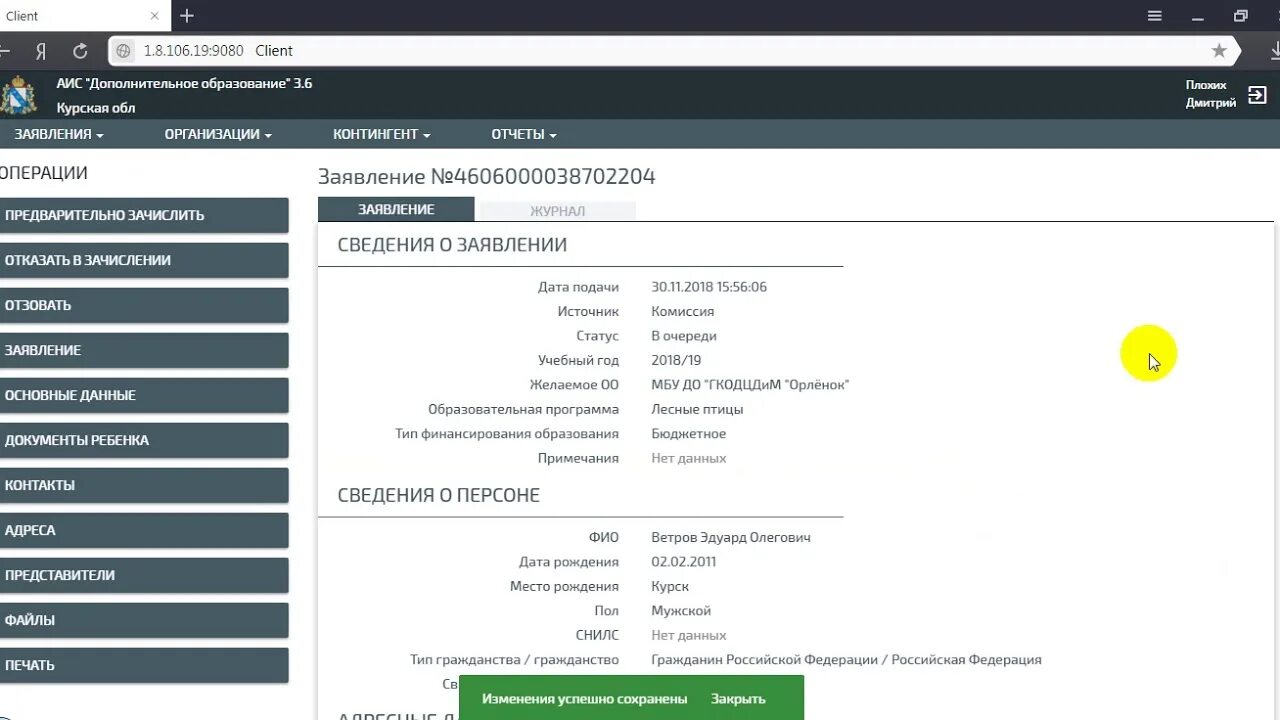This screenshot has height=720, width=1280.
Task: Click the status value "В очереди"
Action: point(684,336)
